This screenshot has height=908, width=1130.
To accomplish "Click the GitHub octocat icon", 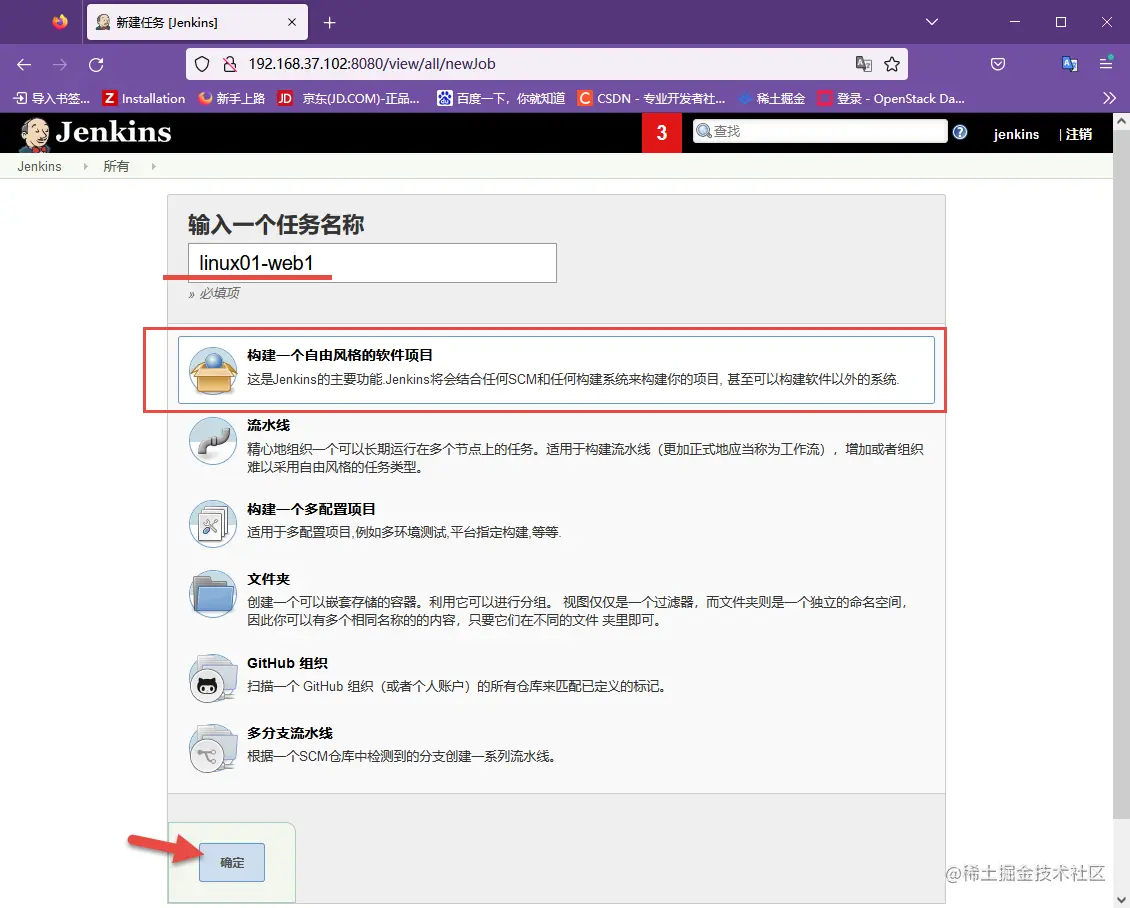I will pyautogui.click(x=213, y=678).
